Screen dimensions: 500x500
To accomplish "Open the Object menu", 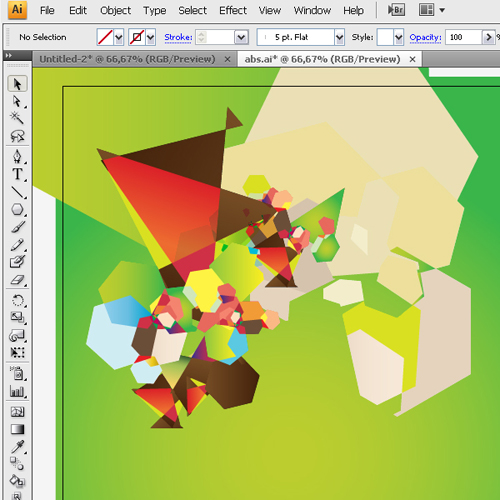I will coord(116,10).
